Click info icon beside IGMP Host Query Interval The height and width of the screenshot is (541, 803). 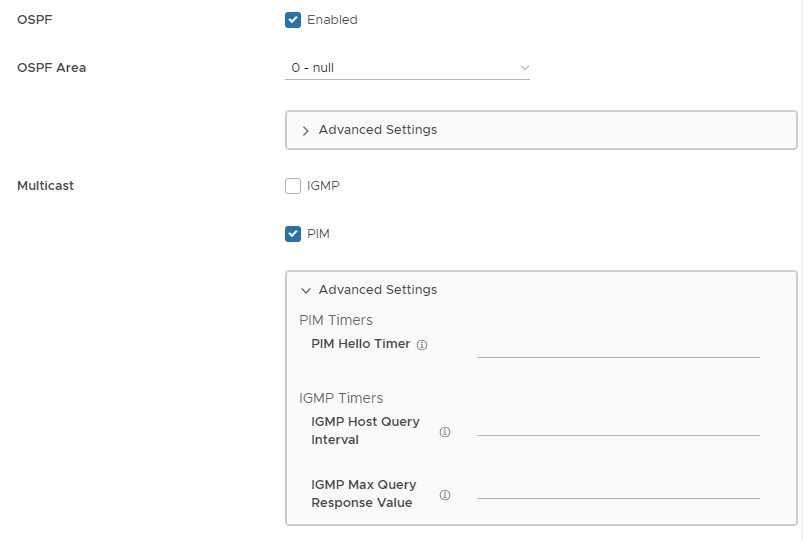click(445, 432)
